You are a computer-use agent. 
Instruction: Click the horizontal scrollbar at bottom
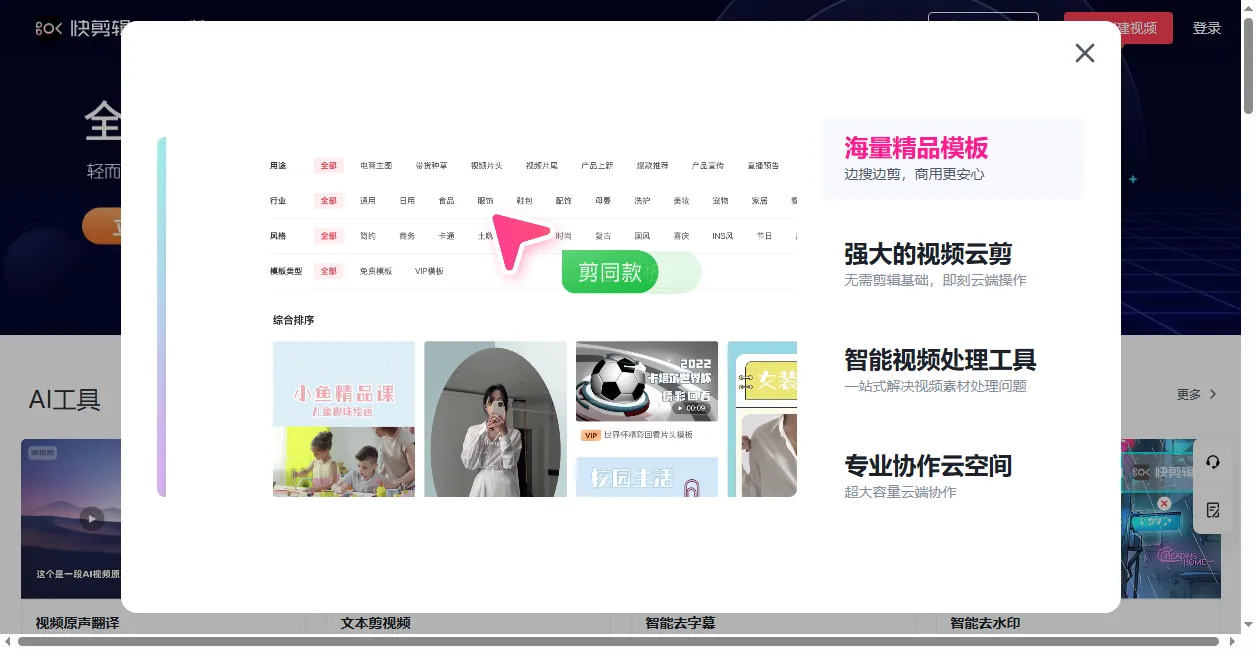tap(618, 641)
